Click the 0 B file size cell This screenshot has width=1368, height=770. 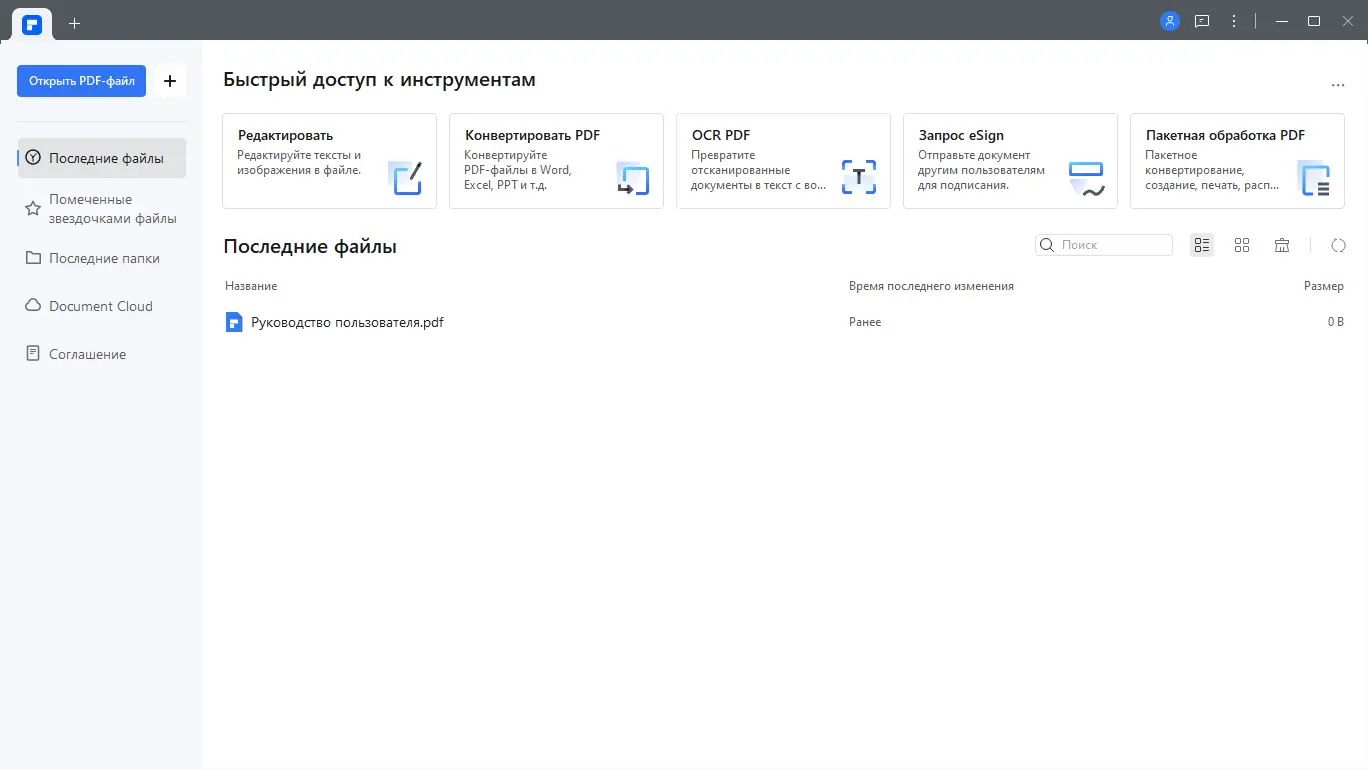1335,322
